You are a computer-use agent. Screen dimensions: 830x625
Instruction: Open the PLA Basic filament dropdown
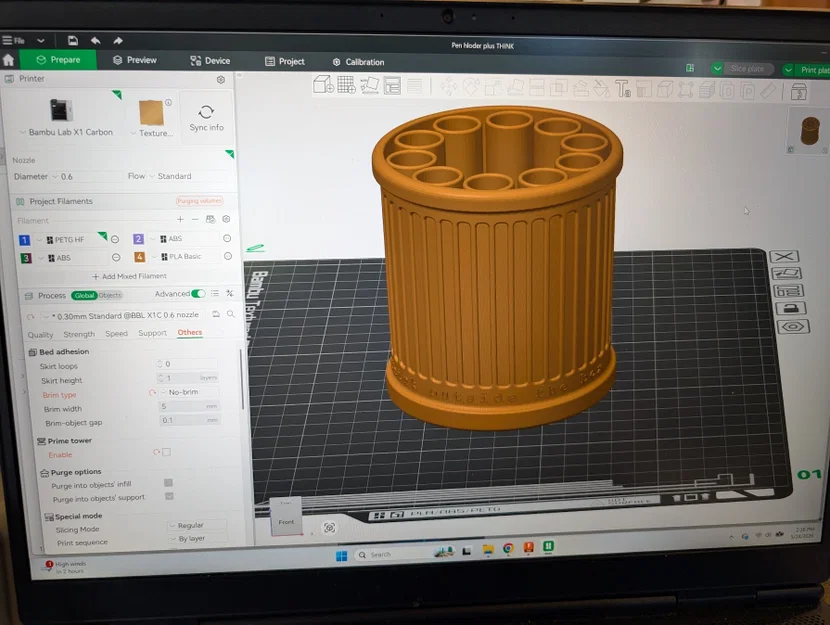click(x=184, y=257)
